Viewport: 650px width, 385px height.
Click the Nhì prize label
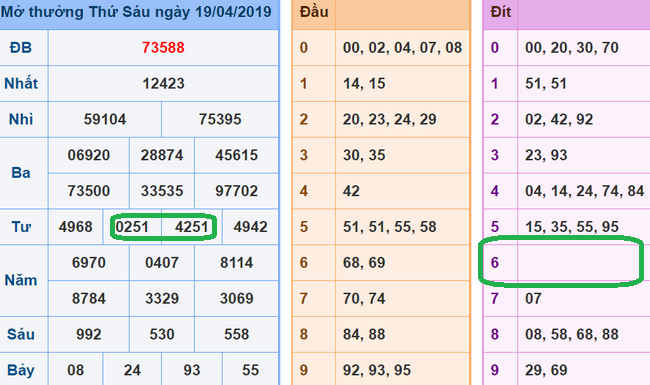[21, 119]
